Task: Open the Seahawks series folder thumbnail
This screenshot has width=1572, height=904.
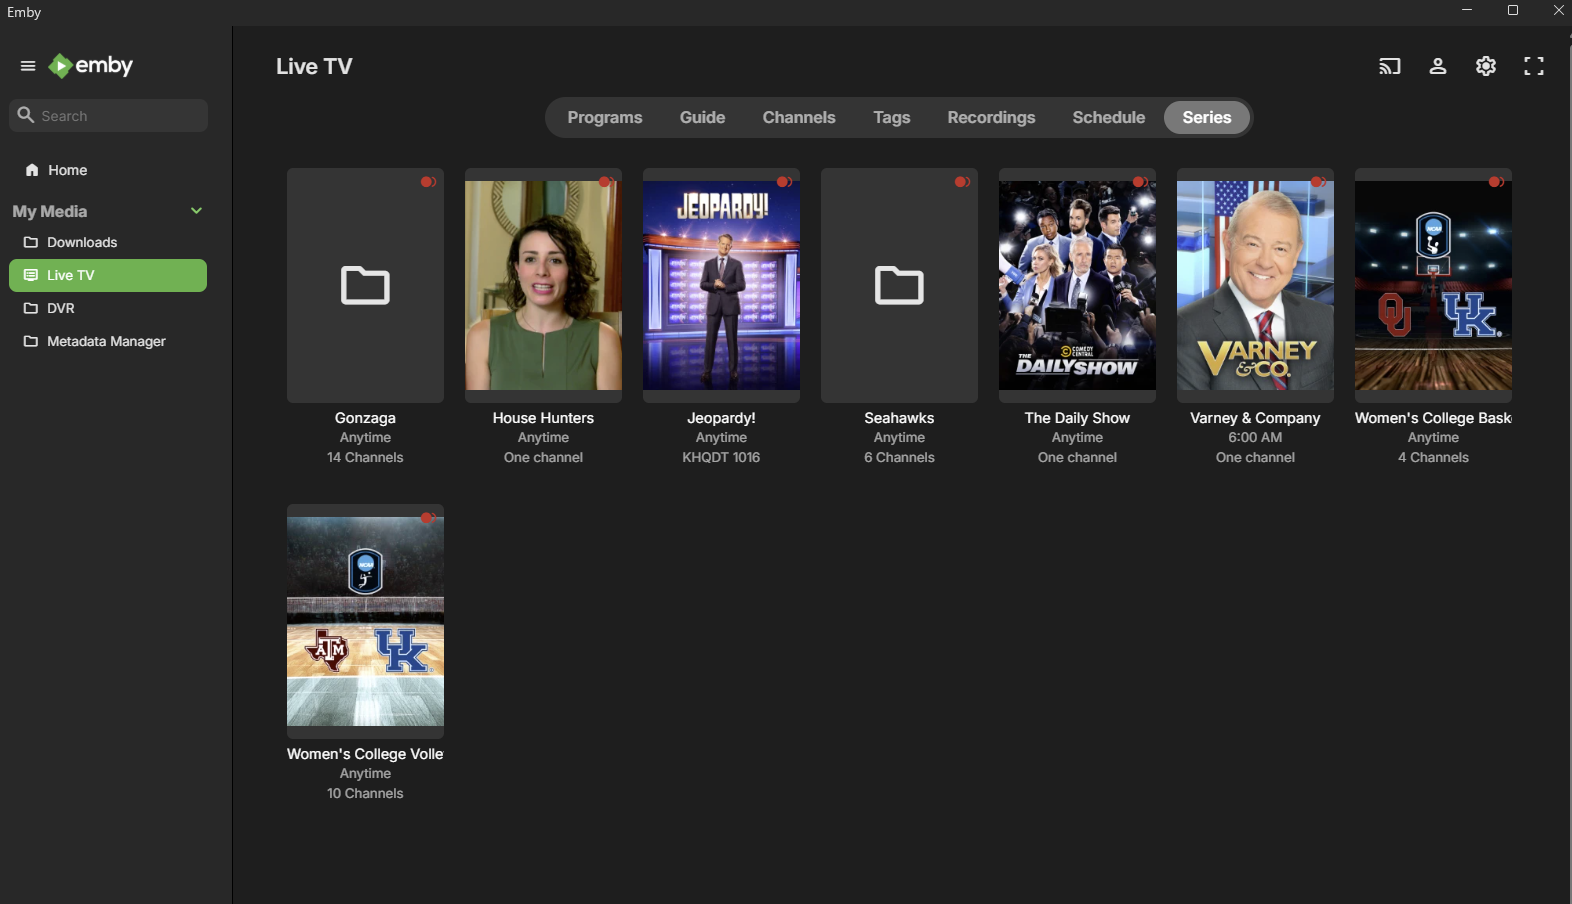Action: click(x=899, y=285)
